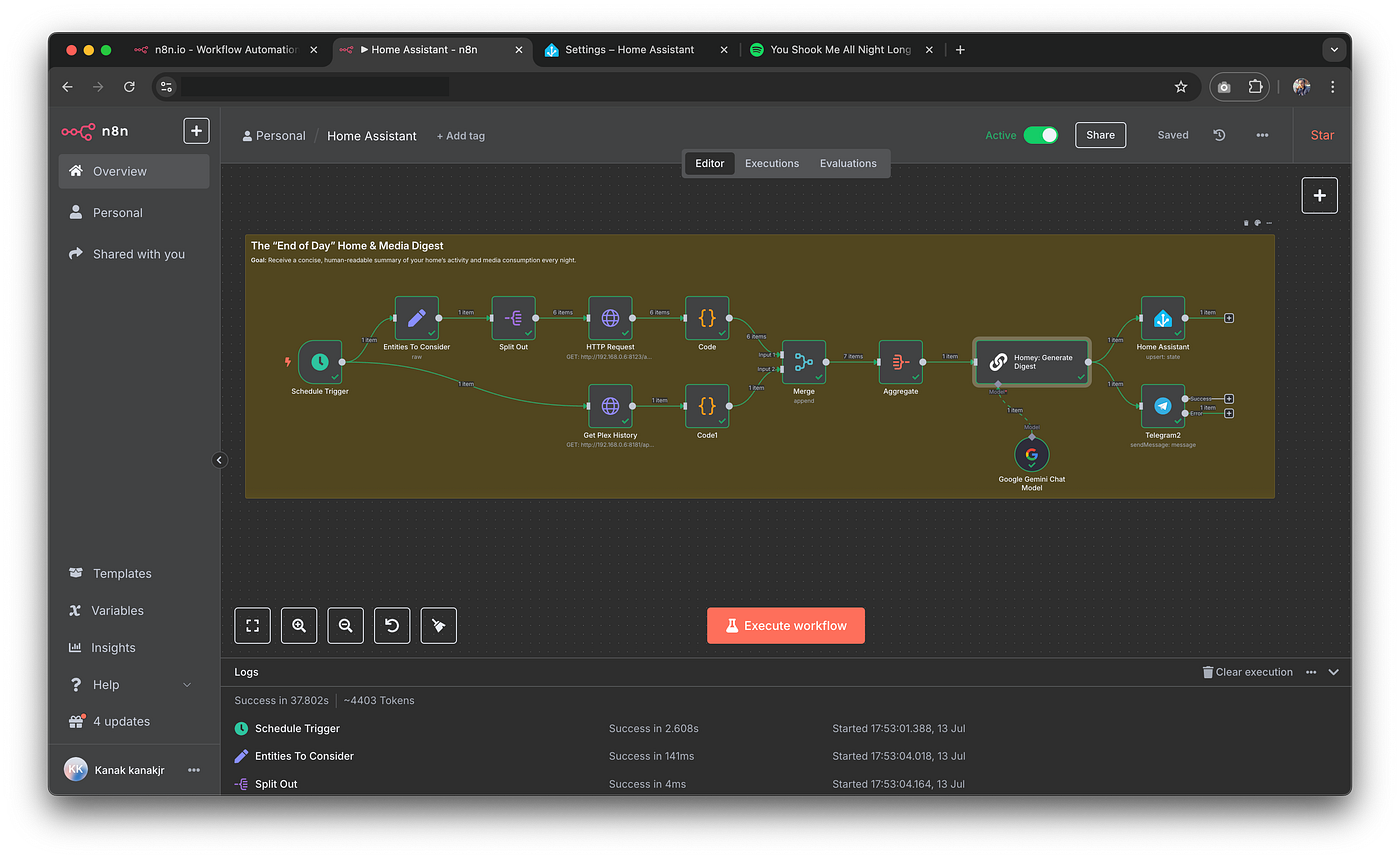Click the Share button
Viewport: 1400px width, 859px height.
pos(1100,135)
